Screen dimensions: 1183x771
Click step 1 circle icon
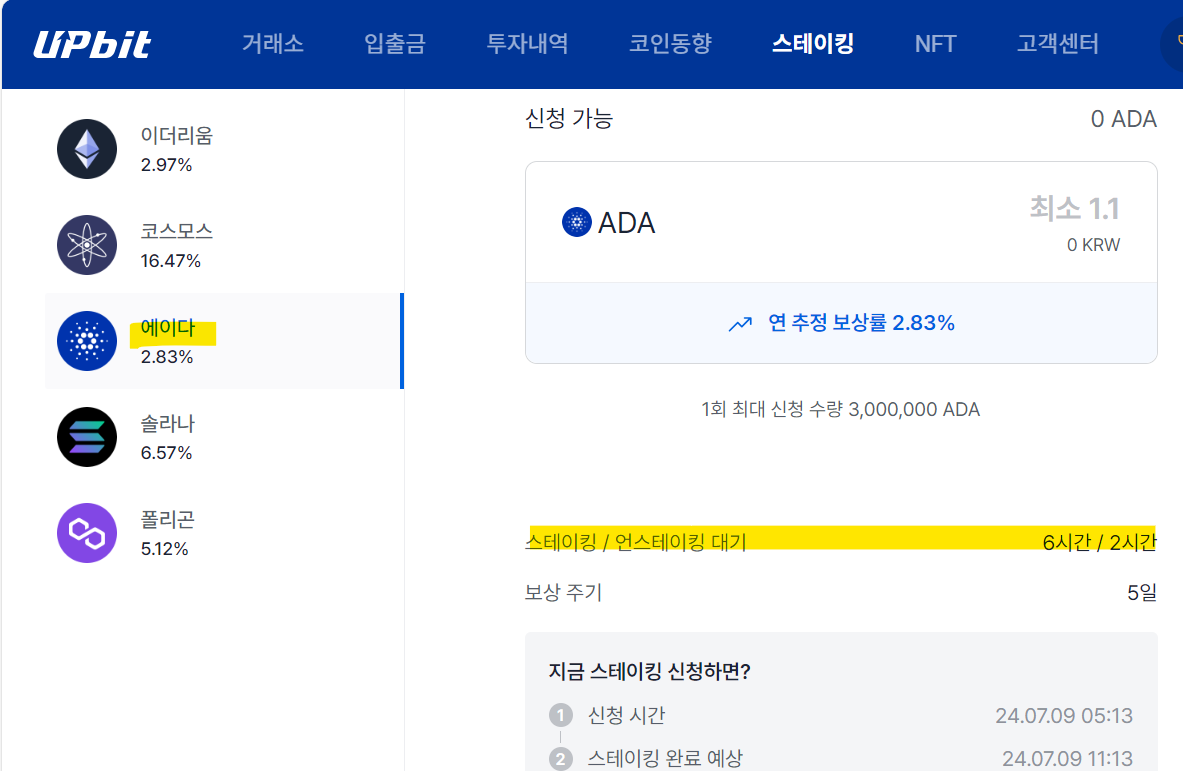click(x=561, y=715)
